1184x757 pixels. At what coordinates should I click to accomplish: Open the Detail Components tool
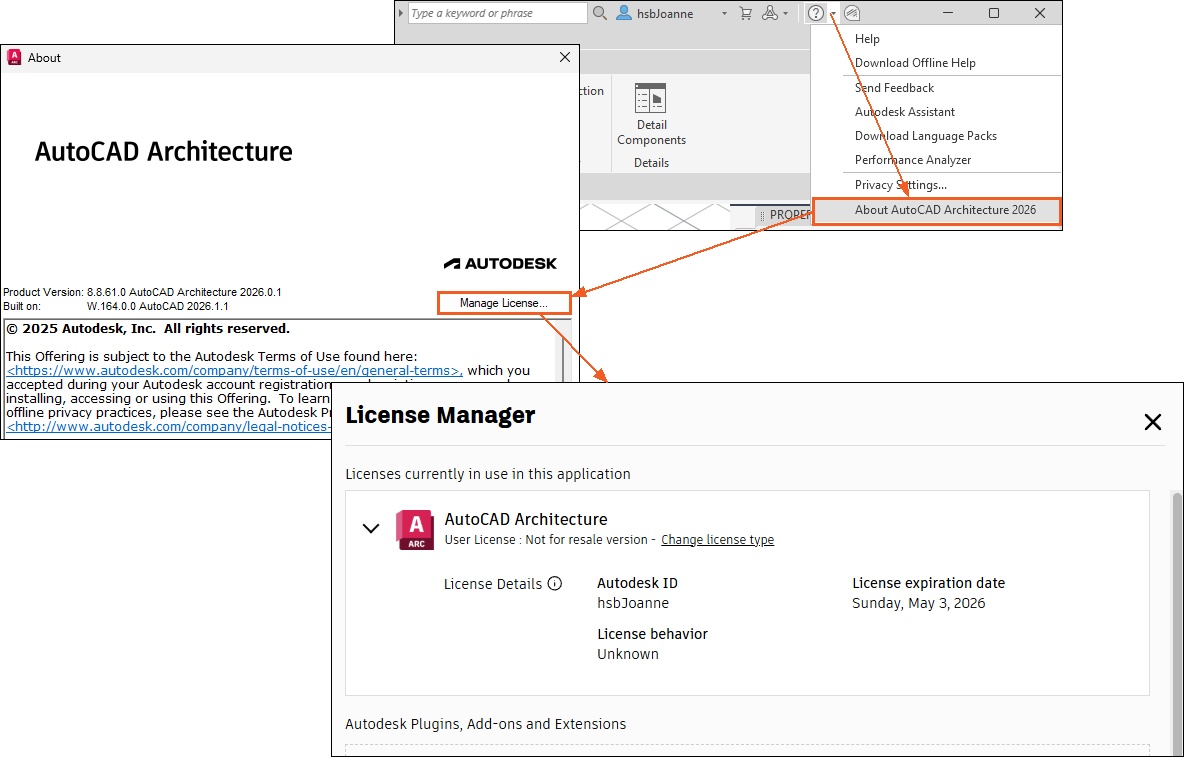tap(651, 114)
